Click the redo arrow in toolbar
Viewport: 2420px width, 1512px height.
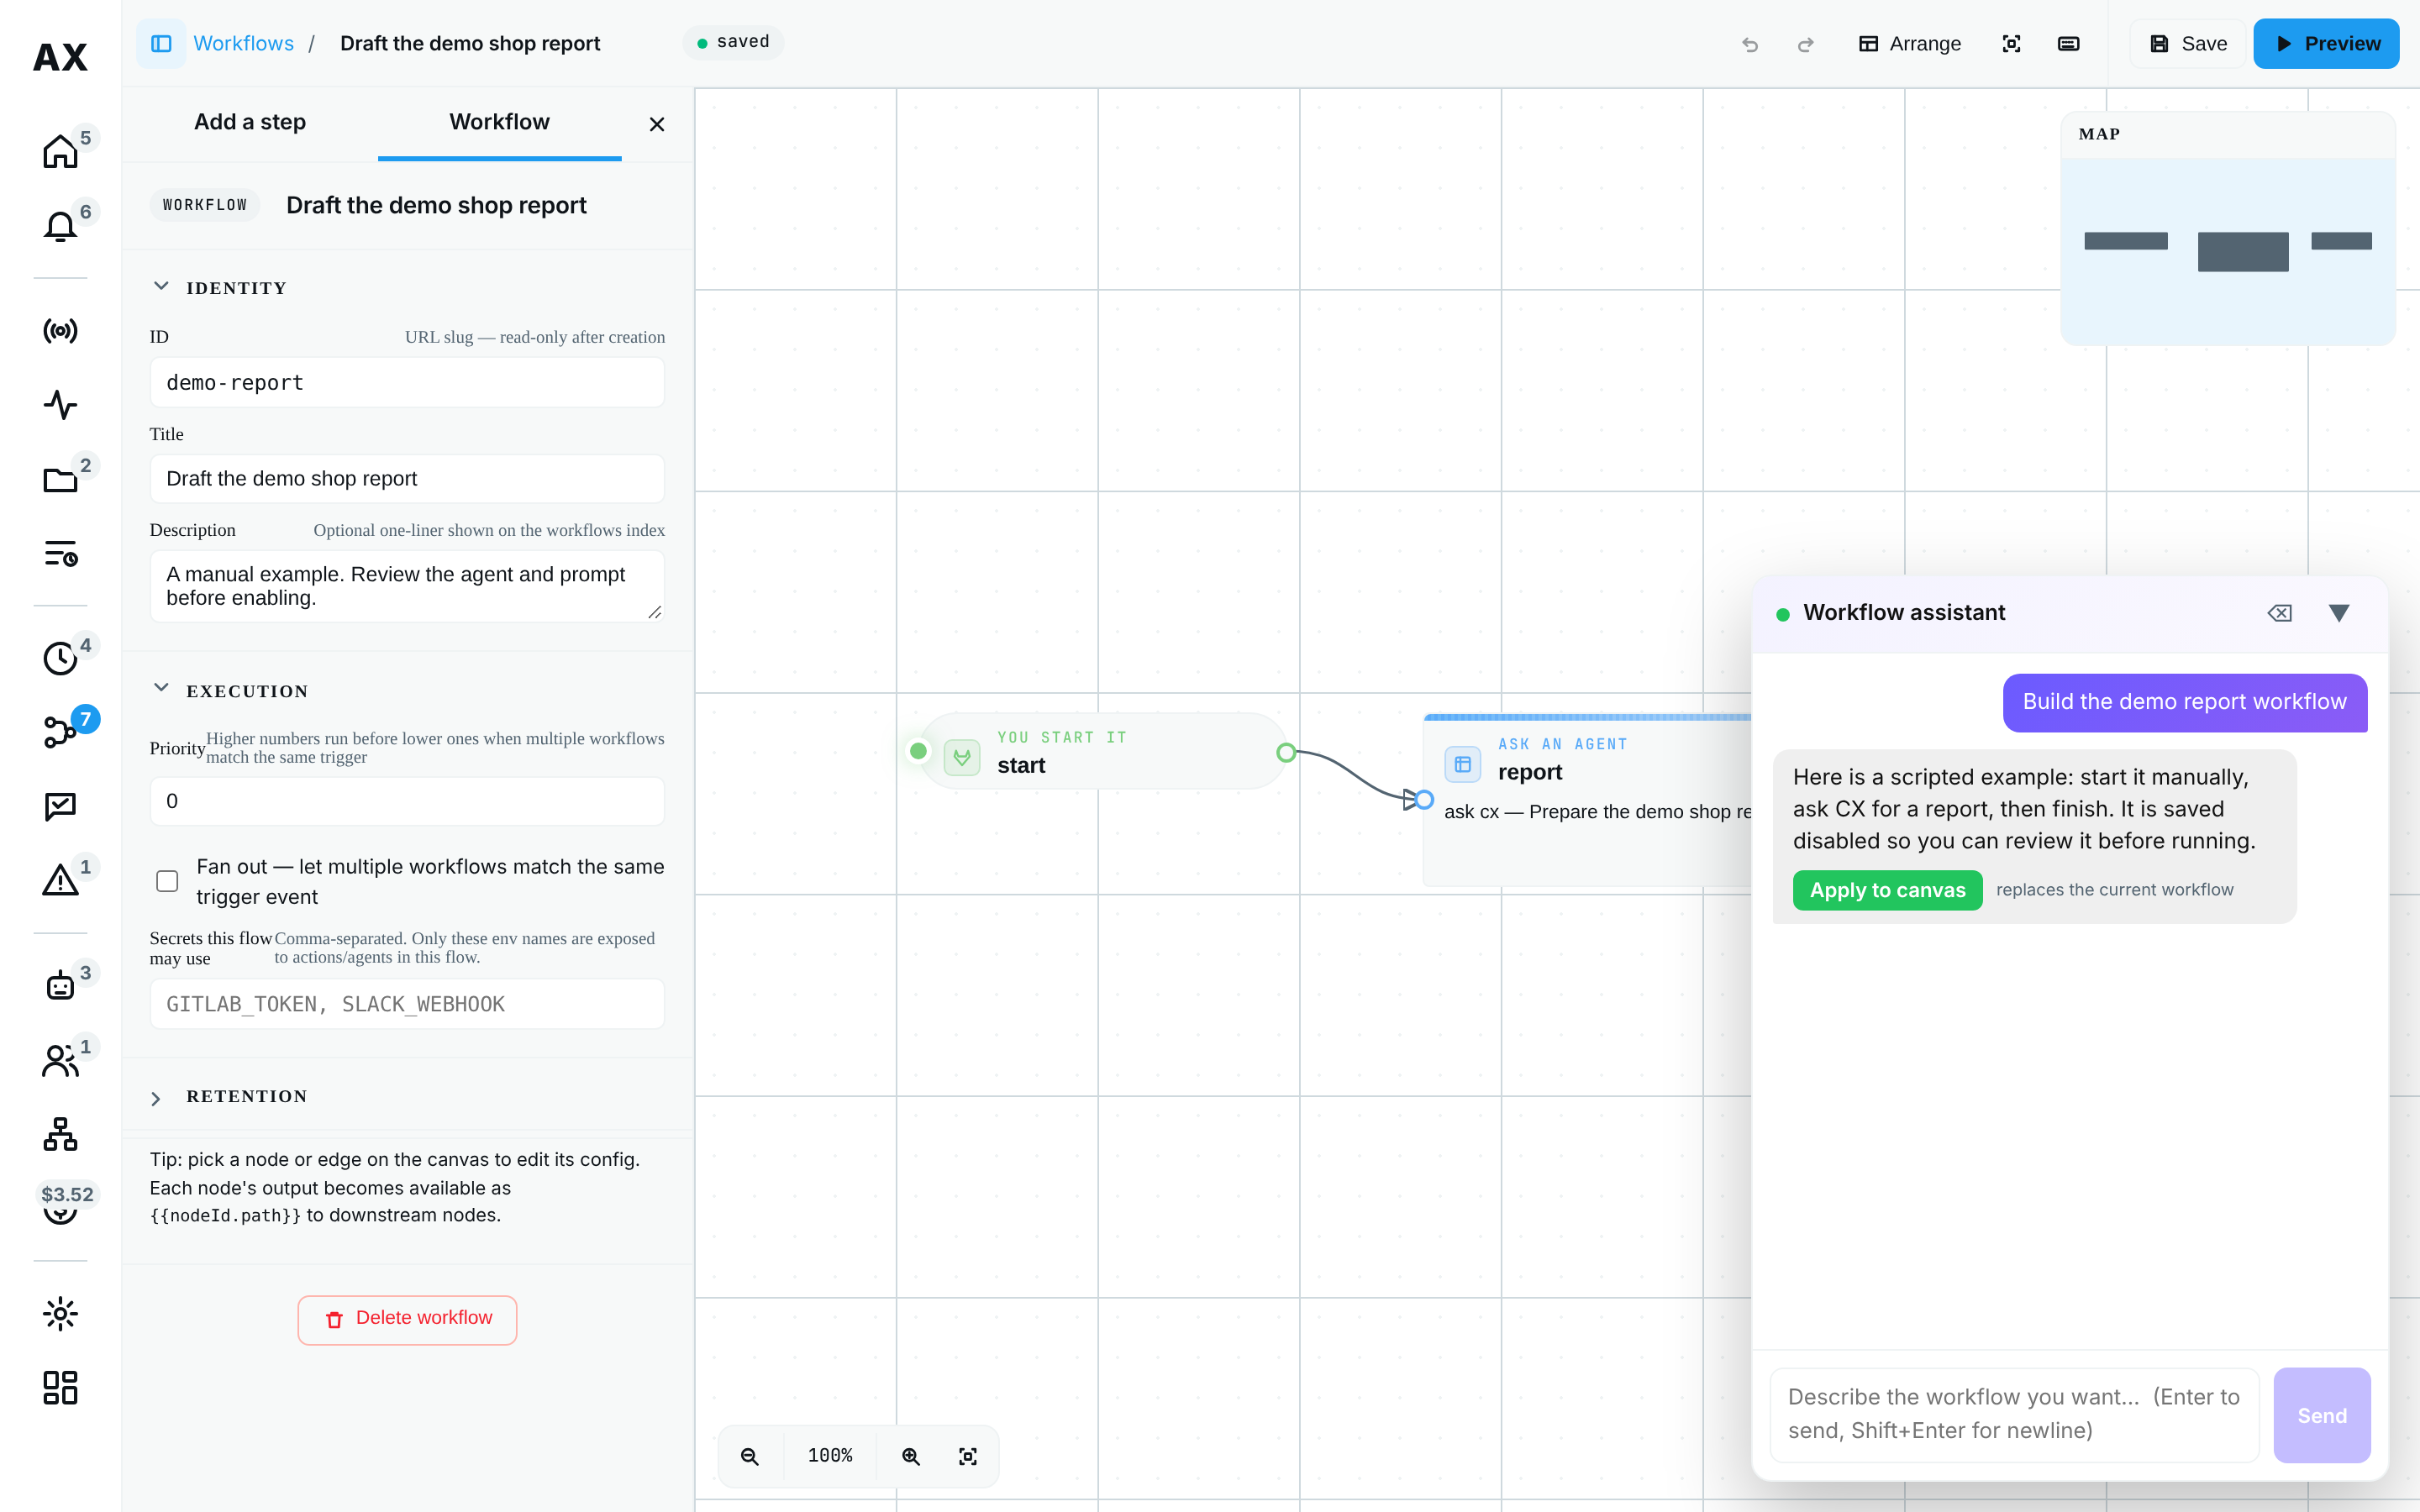click(x=1805, y=44)
